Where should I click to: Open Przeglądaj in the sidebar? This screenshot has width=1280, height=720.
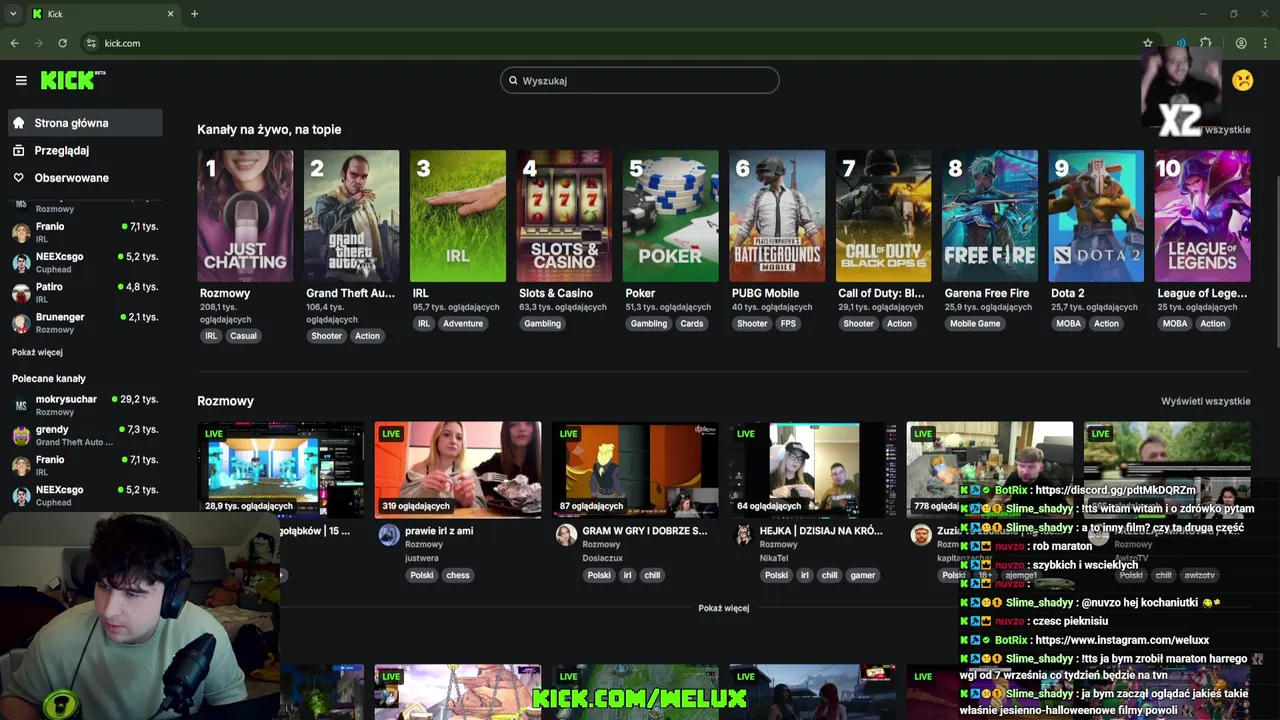tap(85, 150)
